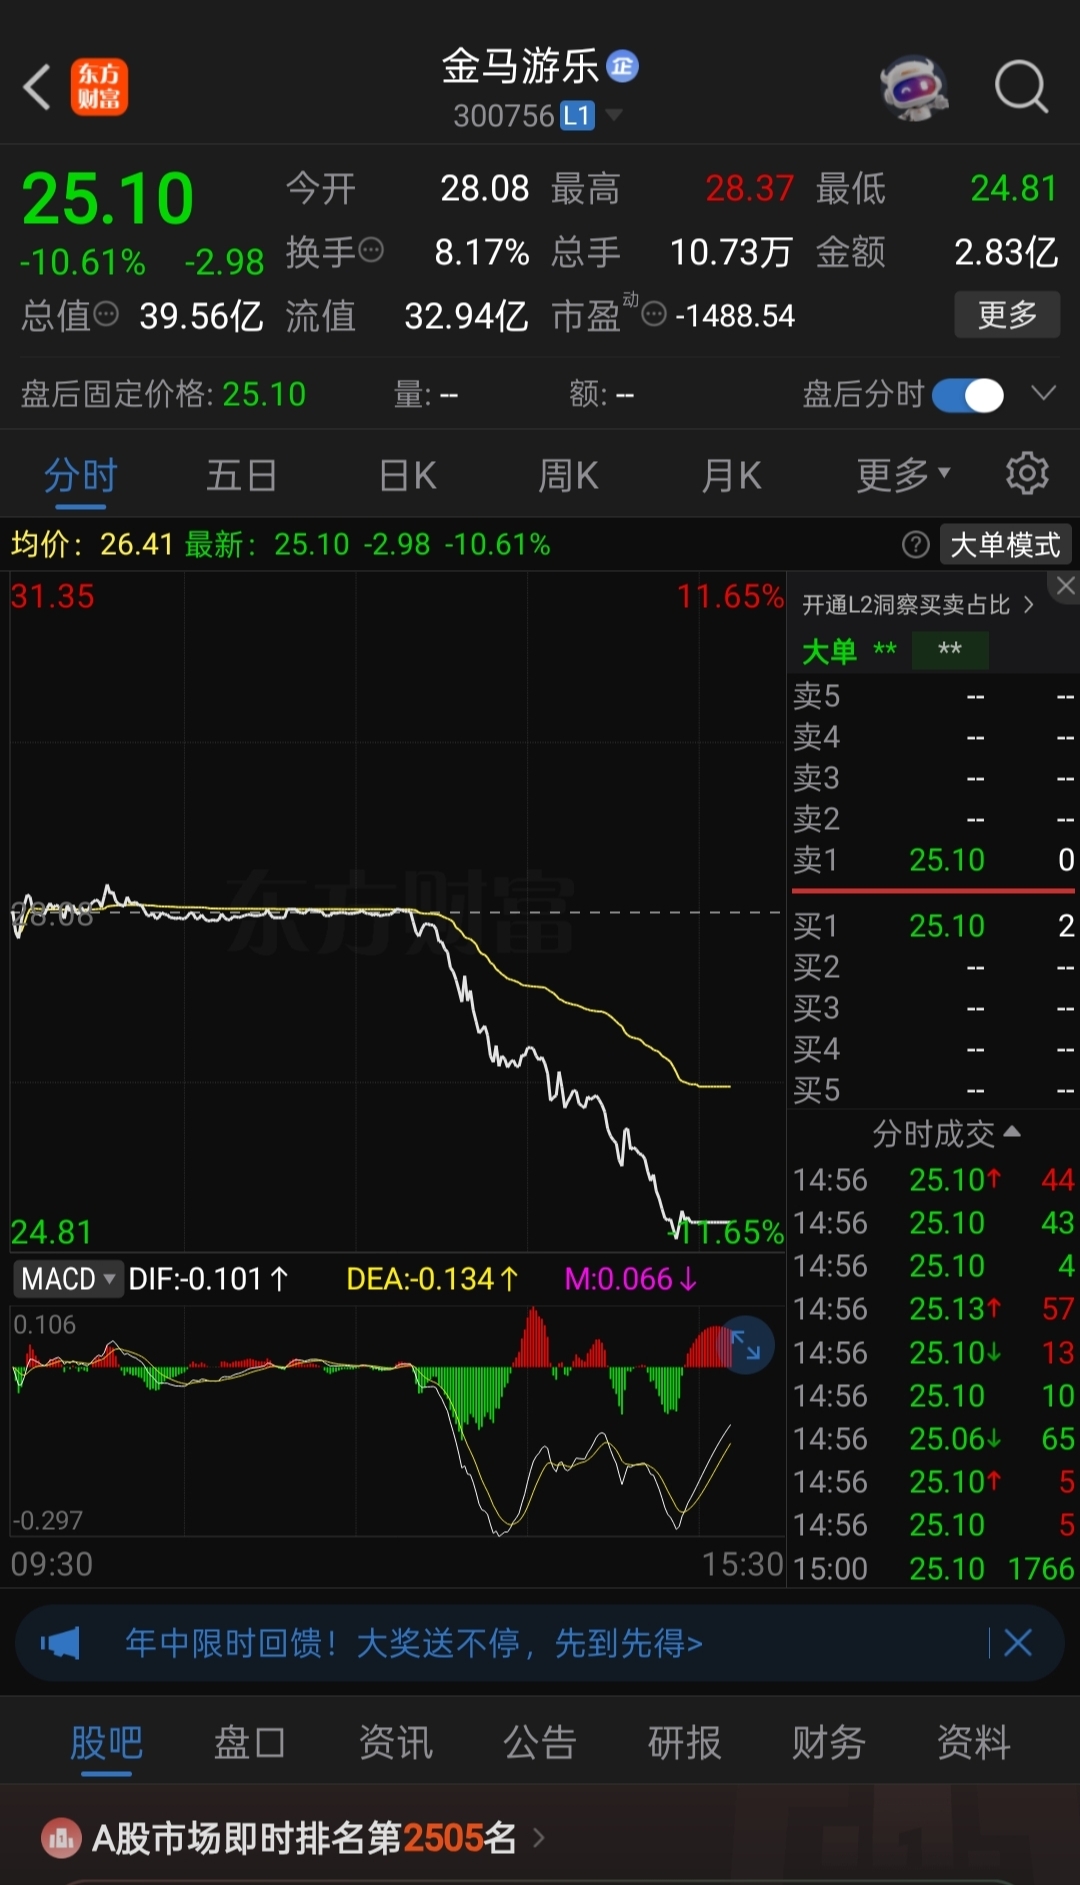
Task: Tap the 均价 26.41 value
Action: pyautogui.click(x=92, y=544)
